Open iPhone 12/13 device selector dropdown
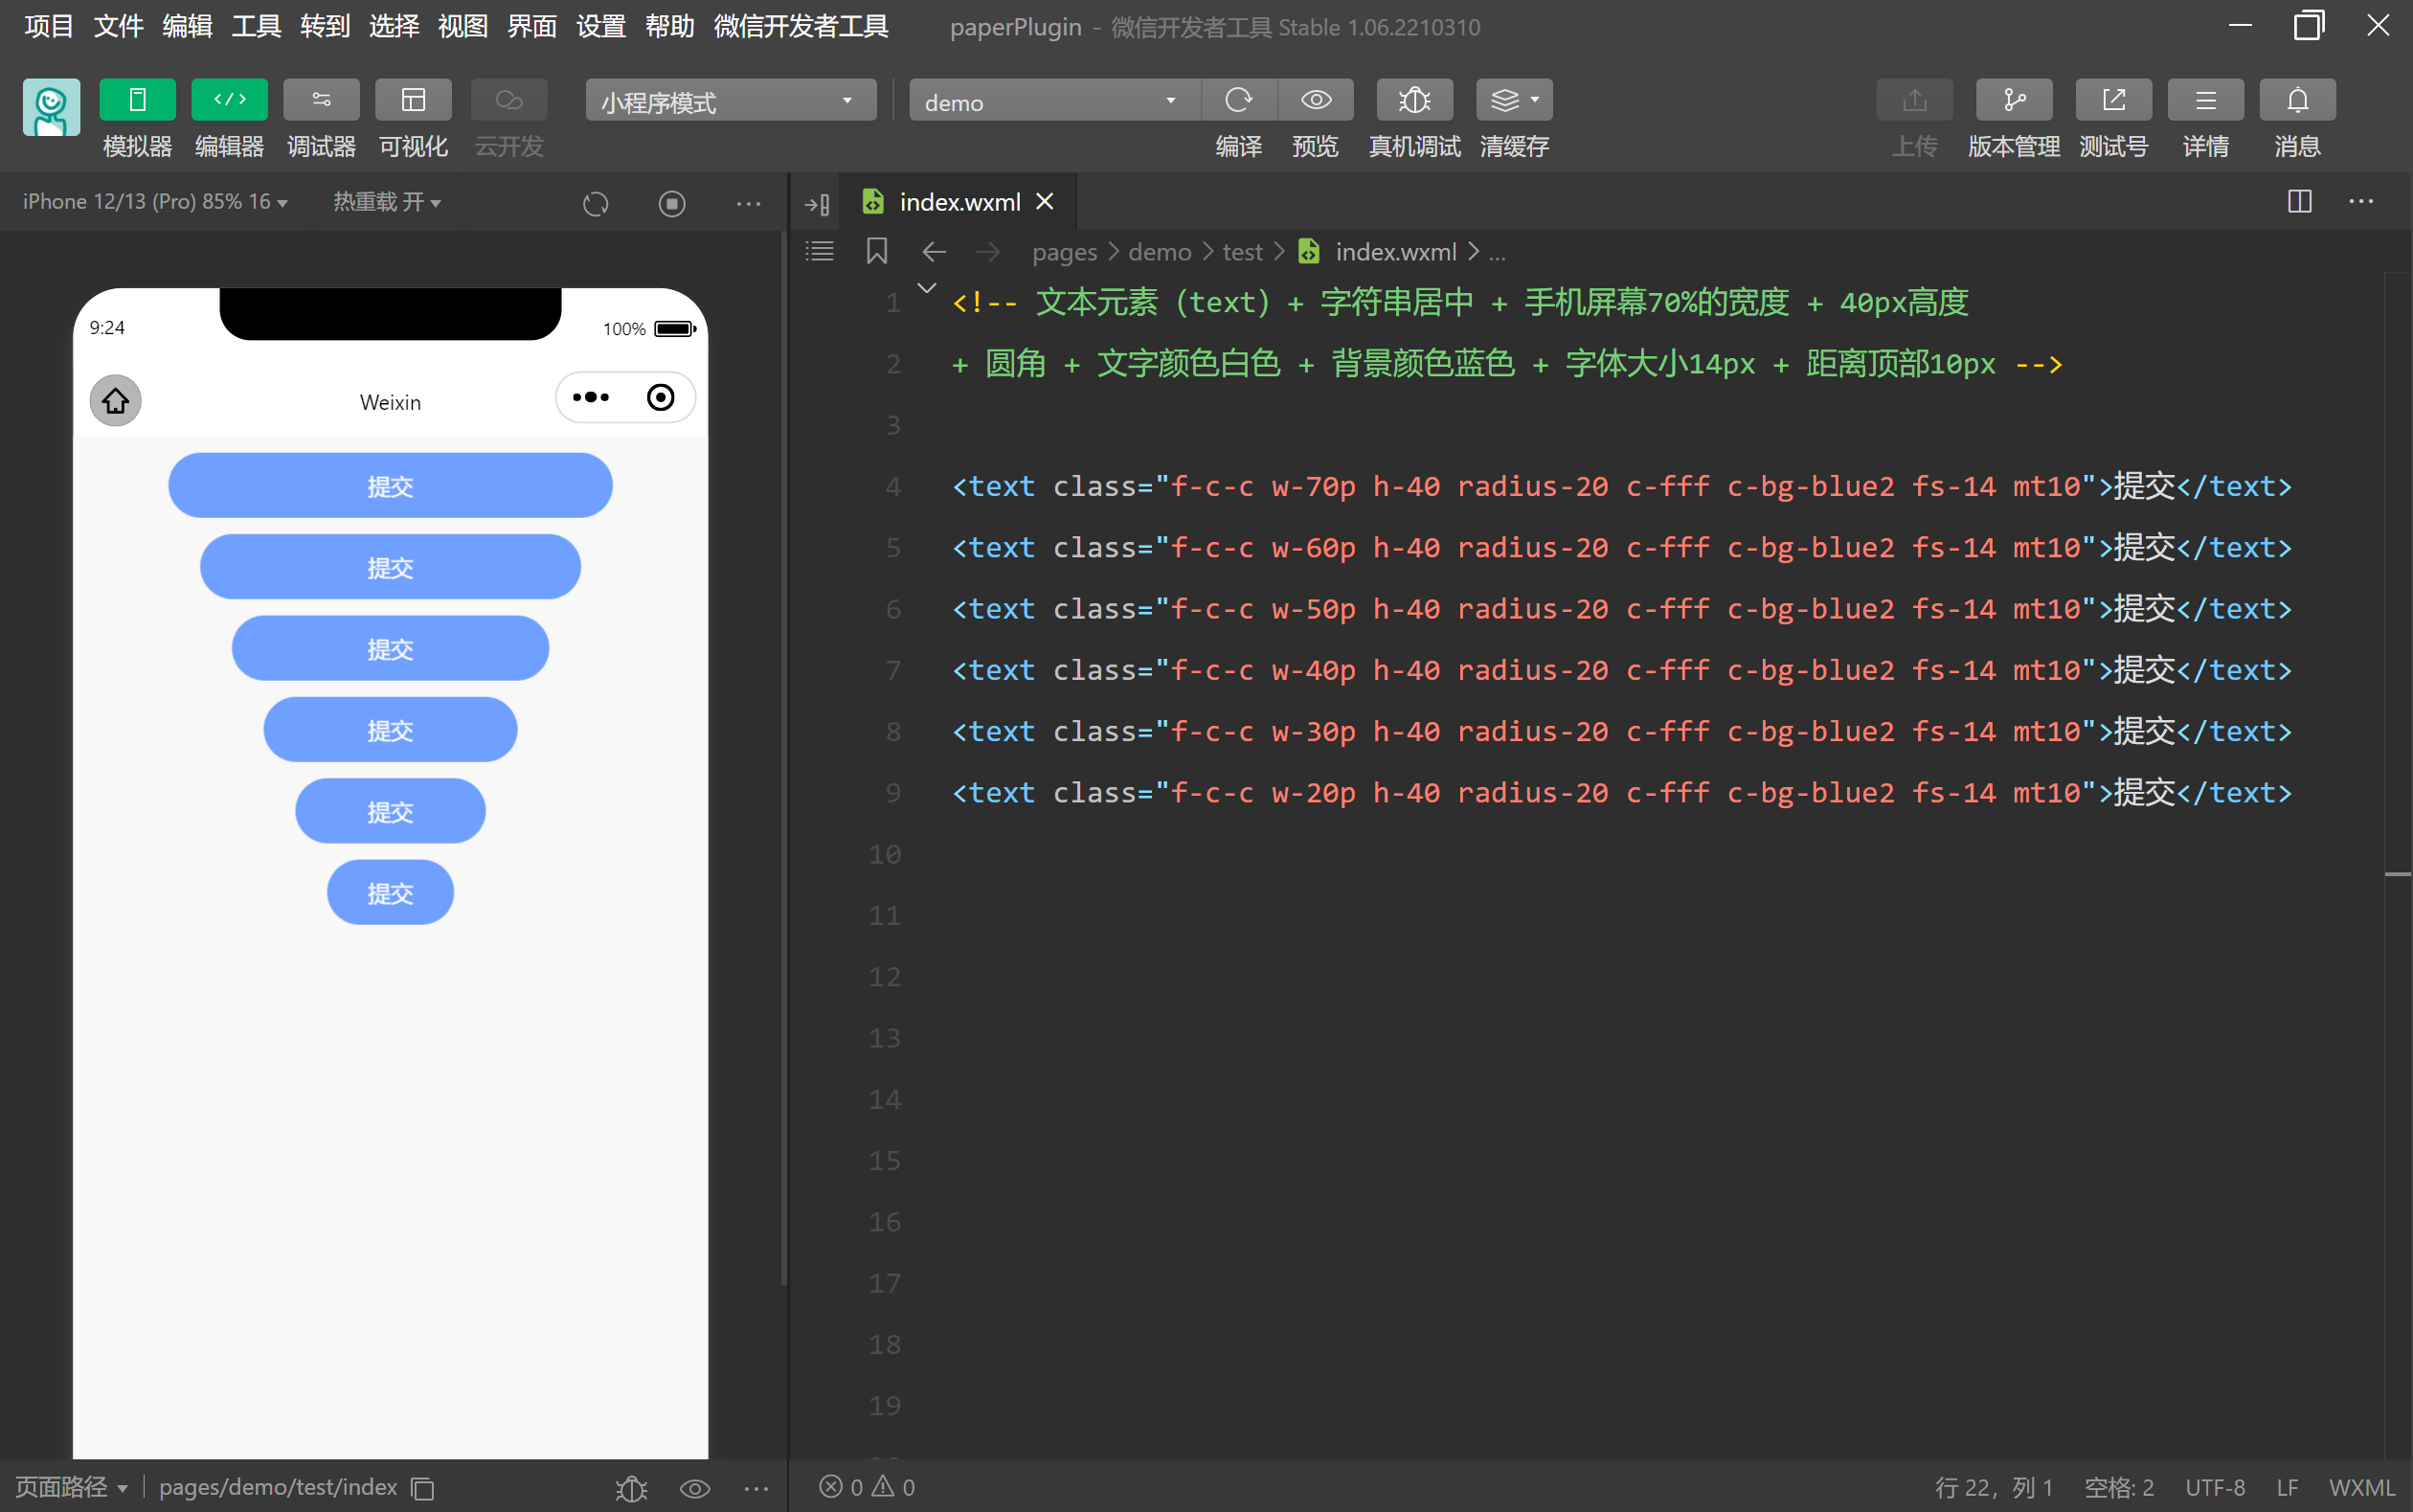The height and width of the screenshot is (1512, 2413). coord(155,202)
